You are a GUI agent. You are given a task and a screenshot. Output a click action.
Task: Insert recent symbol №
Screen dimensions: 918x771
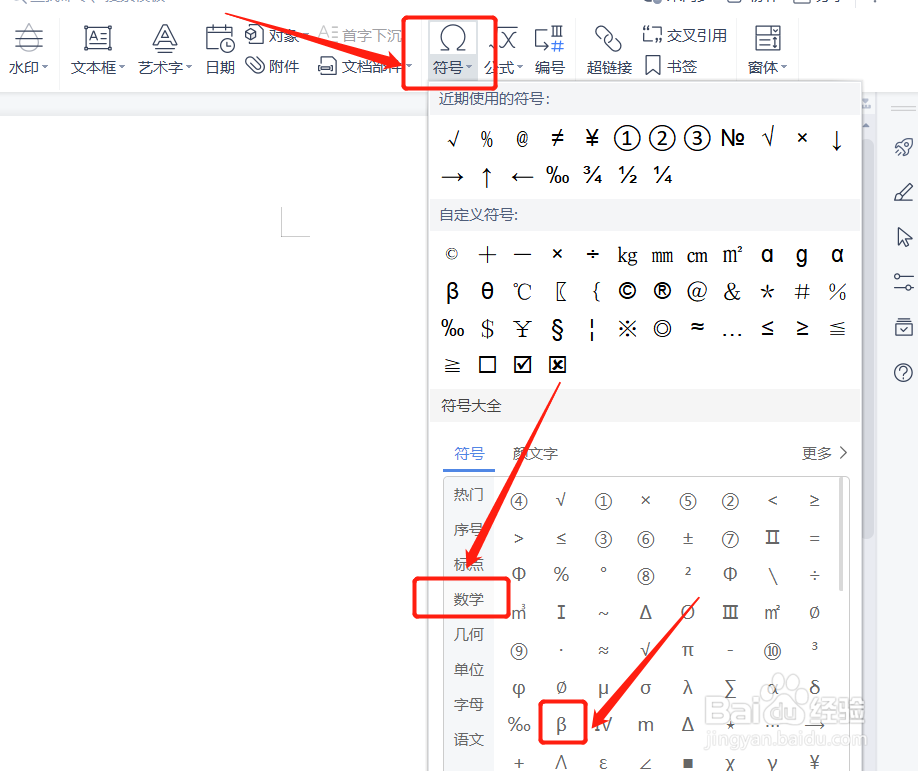[732, 139]
